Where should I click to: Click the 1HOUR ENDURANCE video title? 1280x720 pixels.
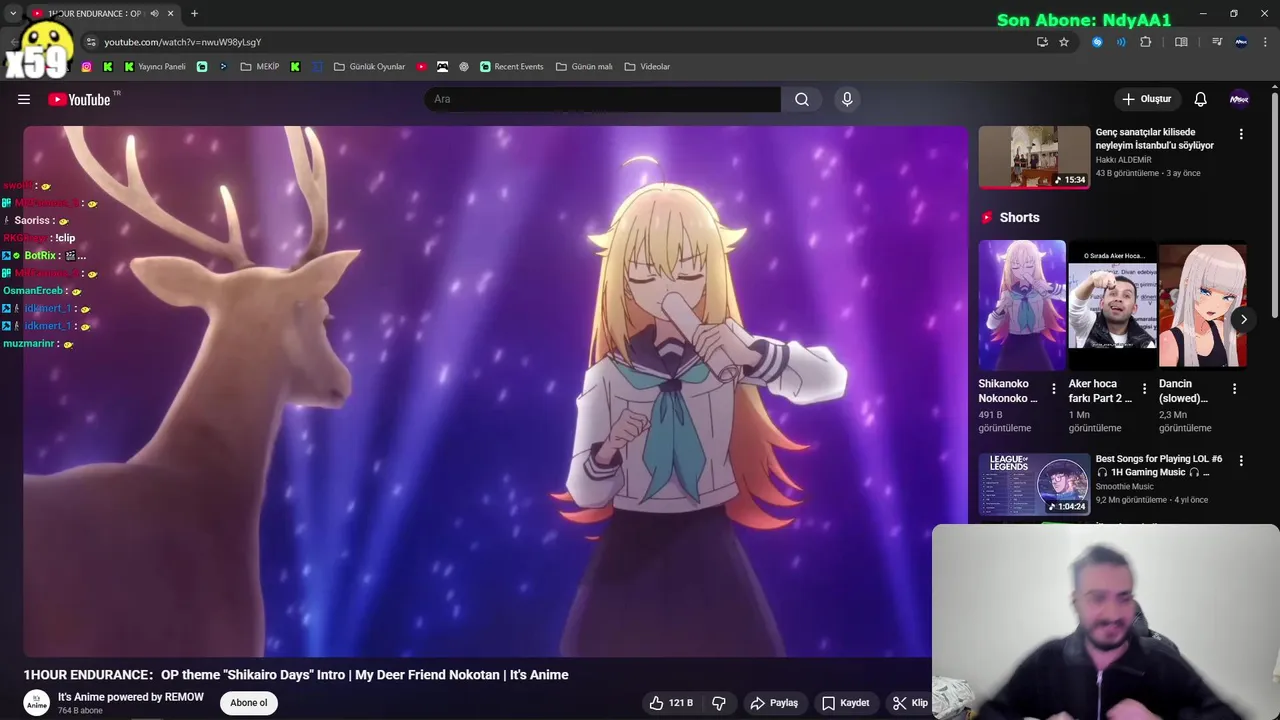tap(296, 675)
